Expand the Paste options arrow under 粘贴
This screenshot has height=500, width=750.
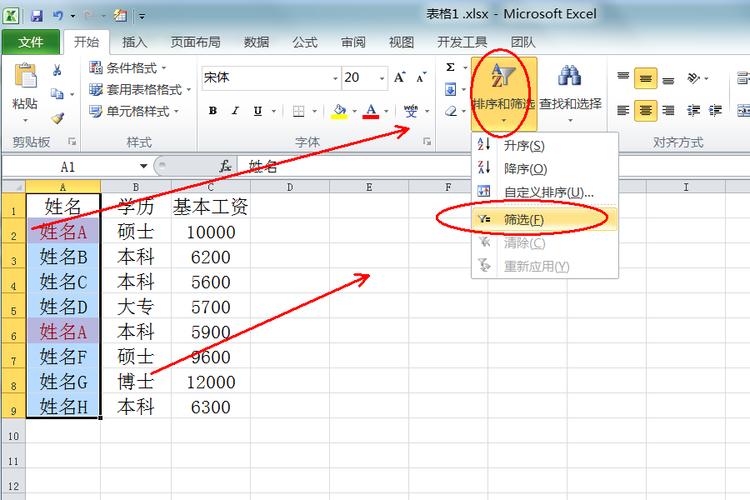coord(25,120)
